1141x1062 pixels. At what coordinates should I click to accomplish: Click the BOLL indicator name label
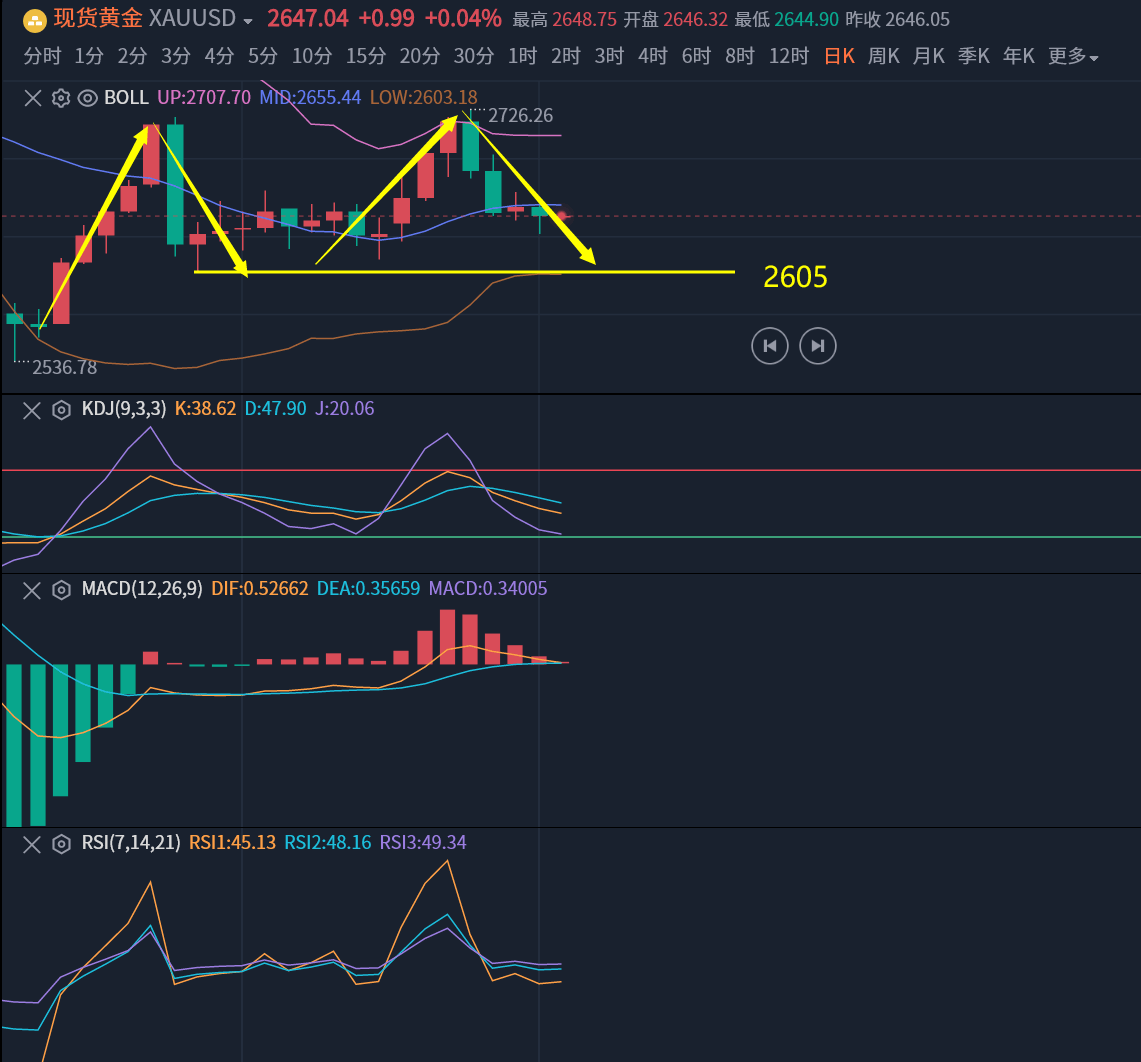pos(126,98)
